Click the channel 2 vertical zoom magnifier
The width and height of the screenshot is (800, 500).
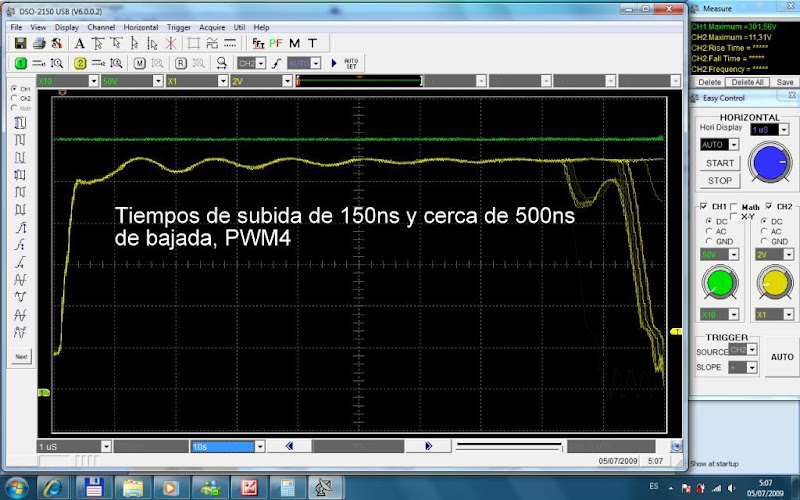[117, 63]
